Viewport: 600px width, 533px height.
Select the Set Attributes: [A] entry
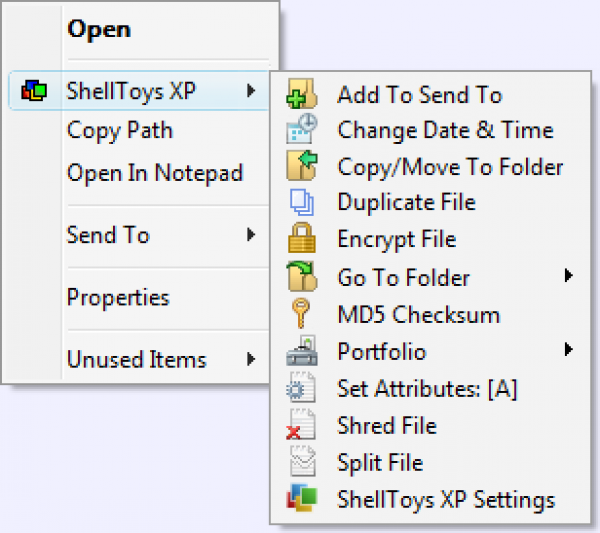(x=427, y=389)
